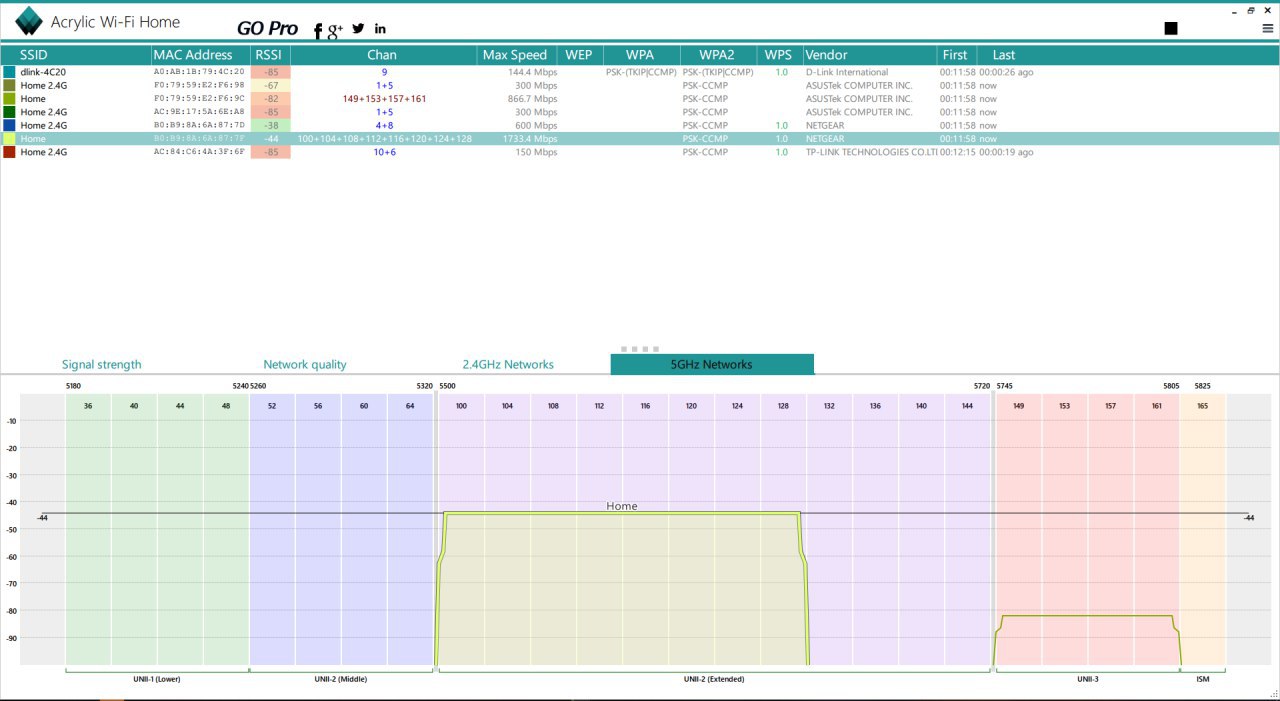
Task: Open the LinkedIn icon
Action: [x=380, y=29]
